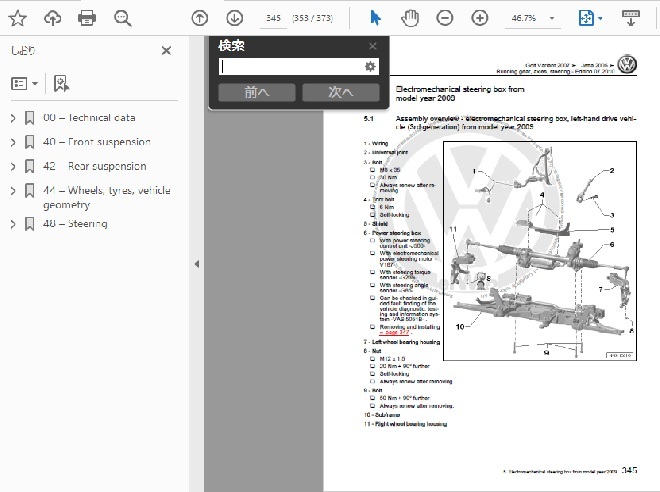Click the VW logo in page header
This screenshot has height=492, width=660.
627,65
